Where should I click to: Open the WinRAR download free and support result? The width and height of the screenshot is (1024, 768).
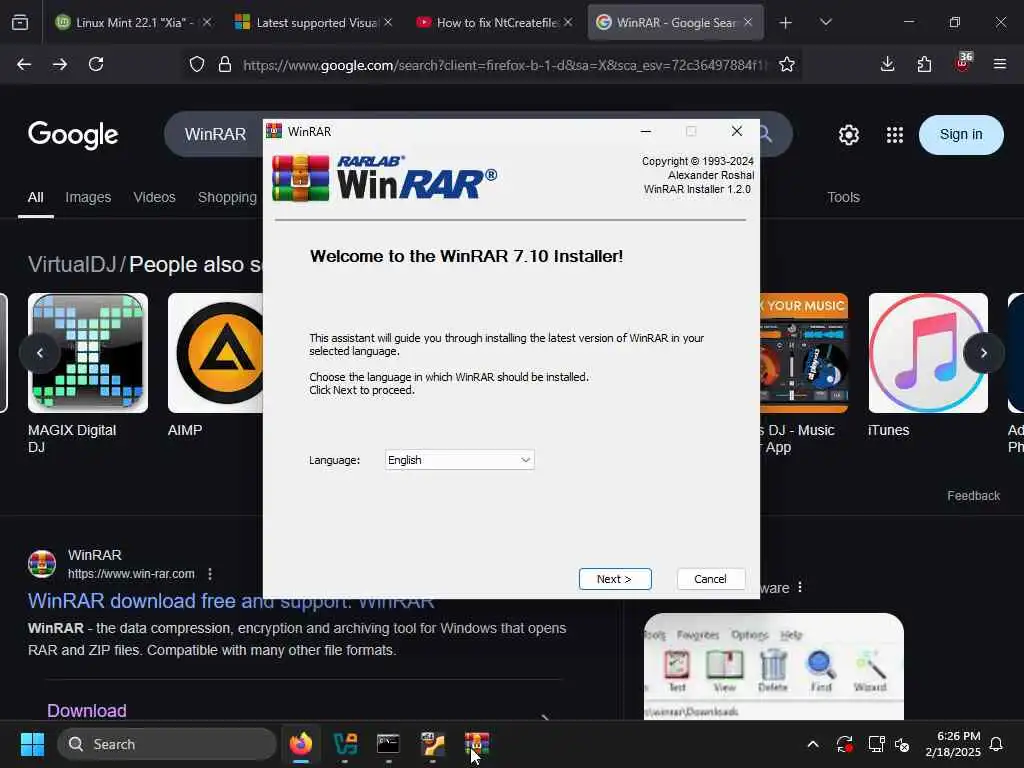pyautogui.click(x=231, y=601)
